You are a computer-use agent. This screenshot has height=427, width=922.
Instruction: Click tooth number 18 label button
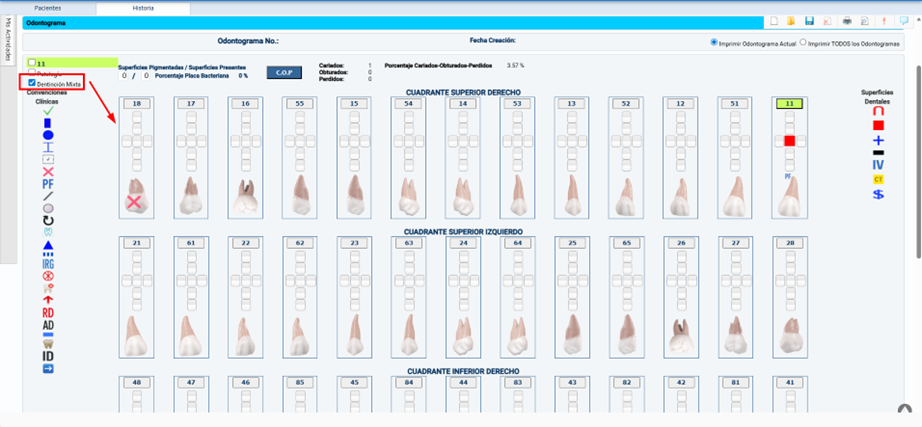pos(135,103)
